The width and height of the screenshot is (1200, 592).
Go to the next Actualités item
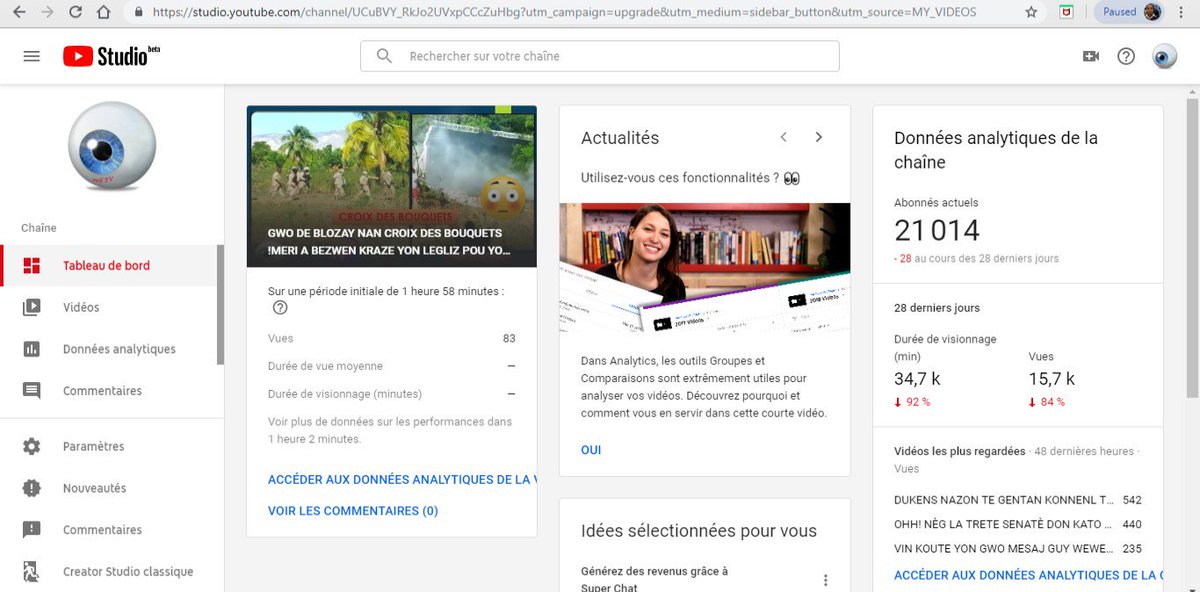819,138
